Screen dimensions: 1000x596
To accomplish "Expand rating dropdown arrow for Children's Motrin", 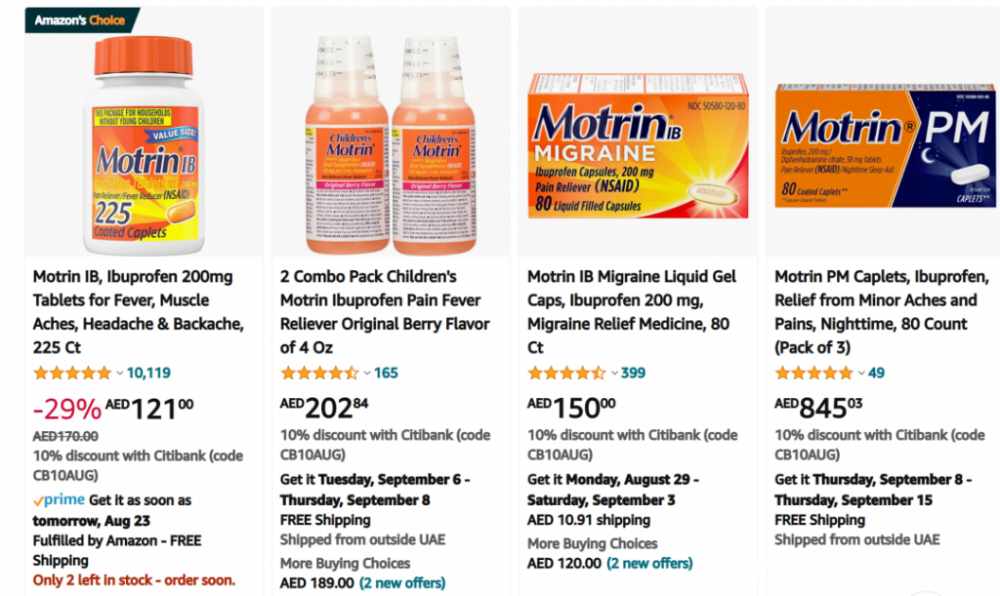I will pyautogui.click(x=367, y=374).
